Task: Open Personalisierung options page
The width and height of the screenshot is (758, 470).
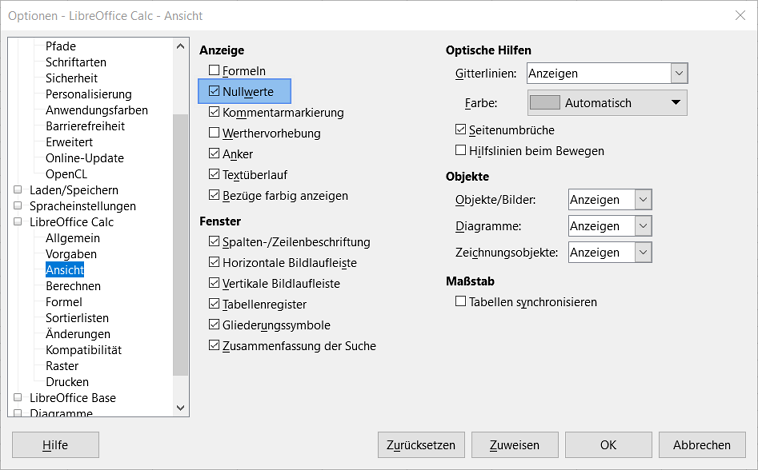Action: (88, 94)
